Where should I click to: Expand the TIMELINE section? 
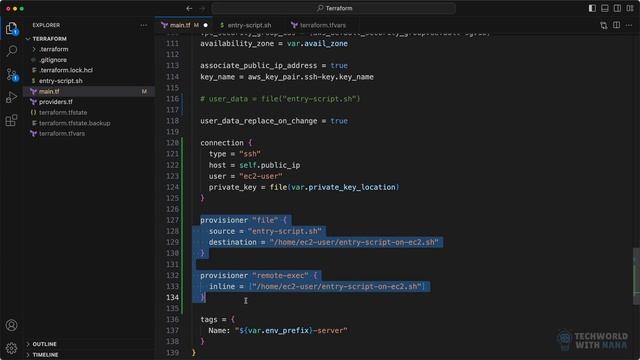point(45,355)
